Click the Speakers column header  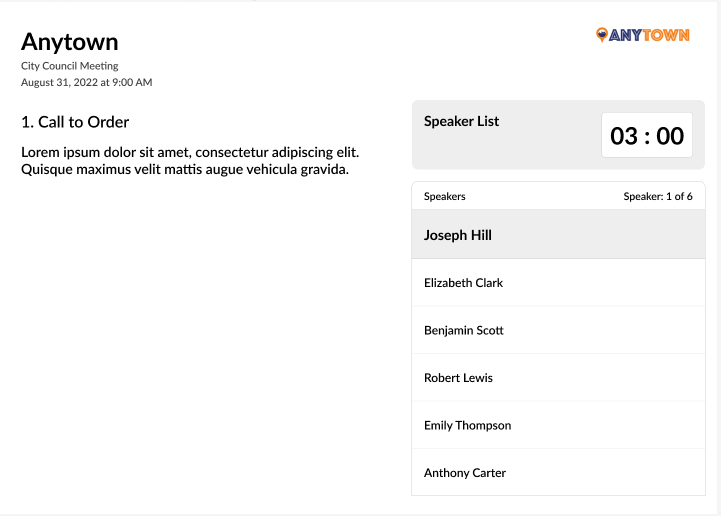[444, 196]
